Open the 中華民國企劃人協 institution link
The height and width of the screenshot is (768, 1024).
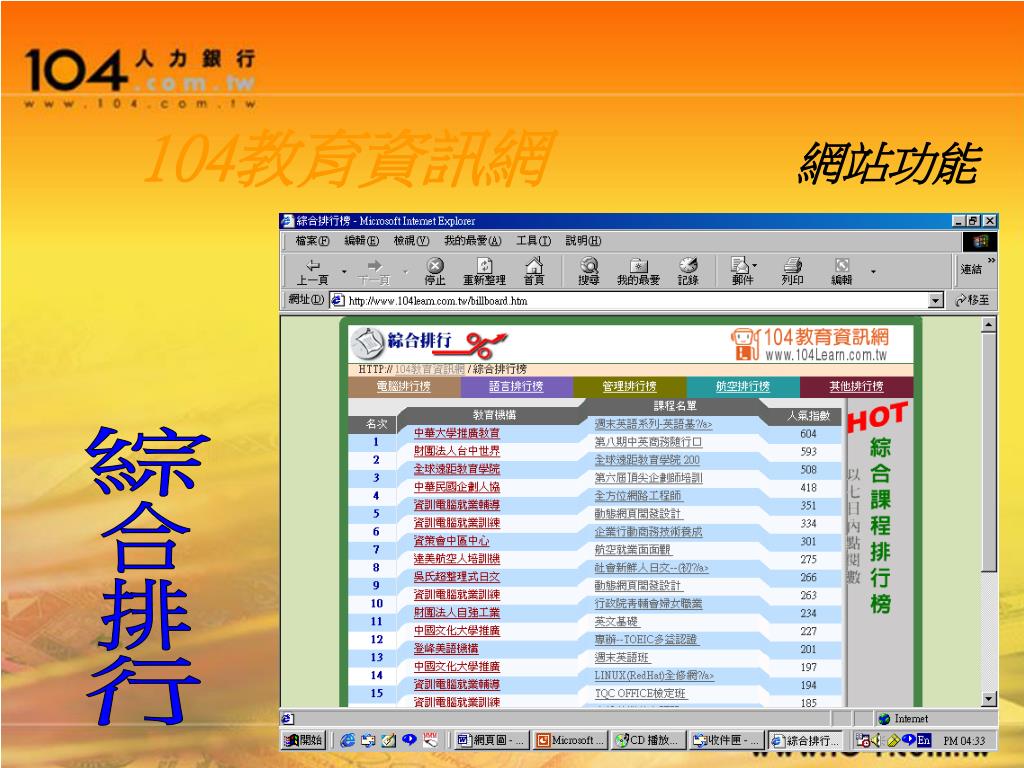456,487
